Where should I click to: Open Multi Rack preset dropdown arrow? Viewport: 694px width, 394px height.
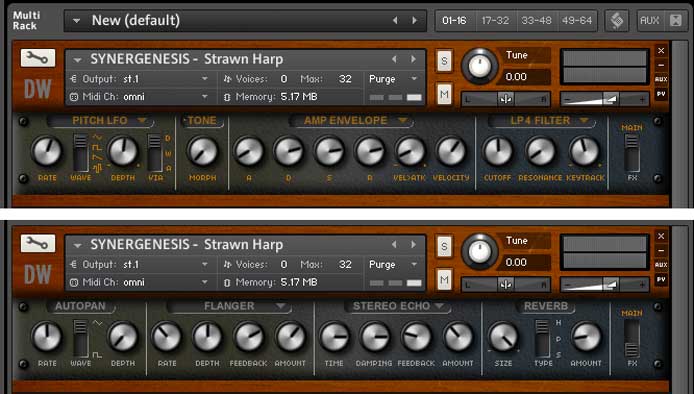(77, 20)
